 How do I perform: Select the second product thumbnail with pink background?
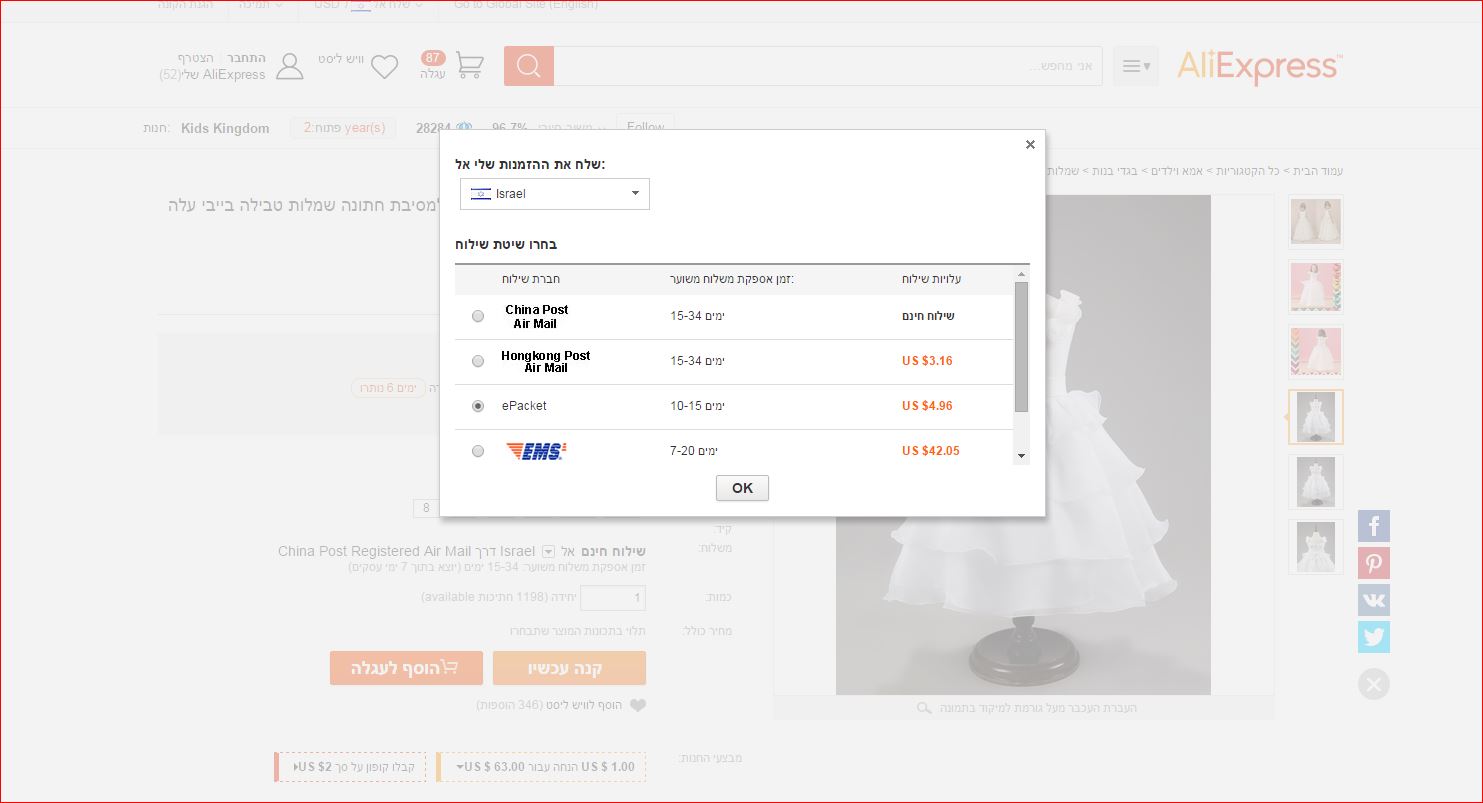tap(1316, 287)
